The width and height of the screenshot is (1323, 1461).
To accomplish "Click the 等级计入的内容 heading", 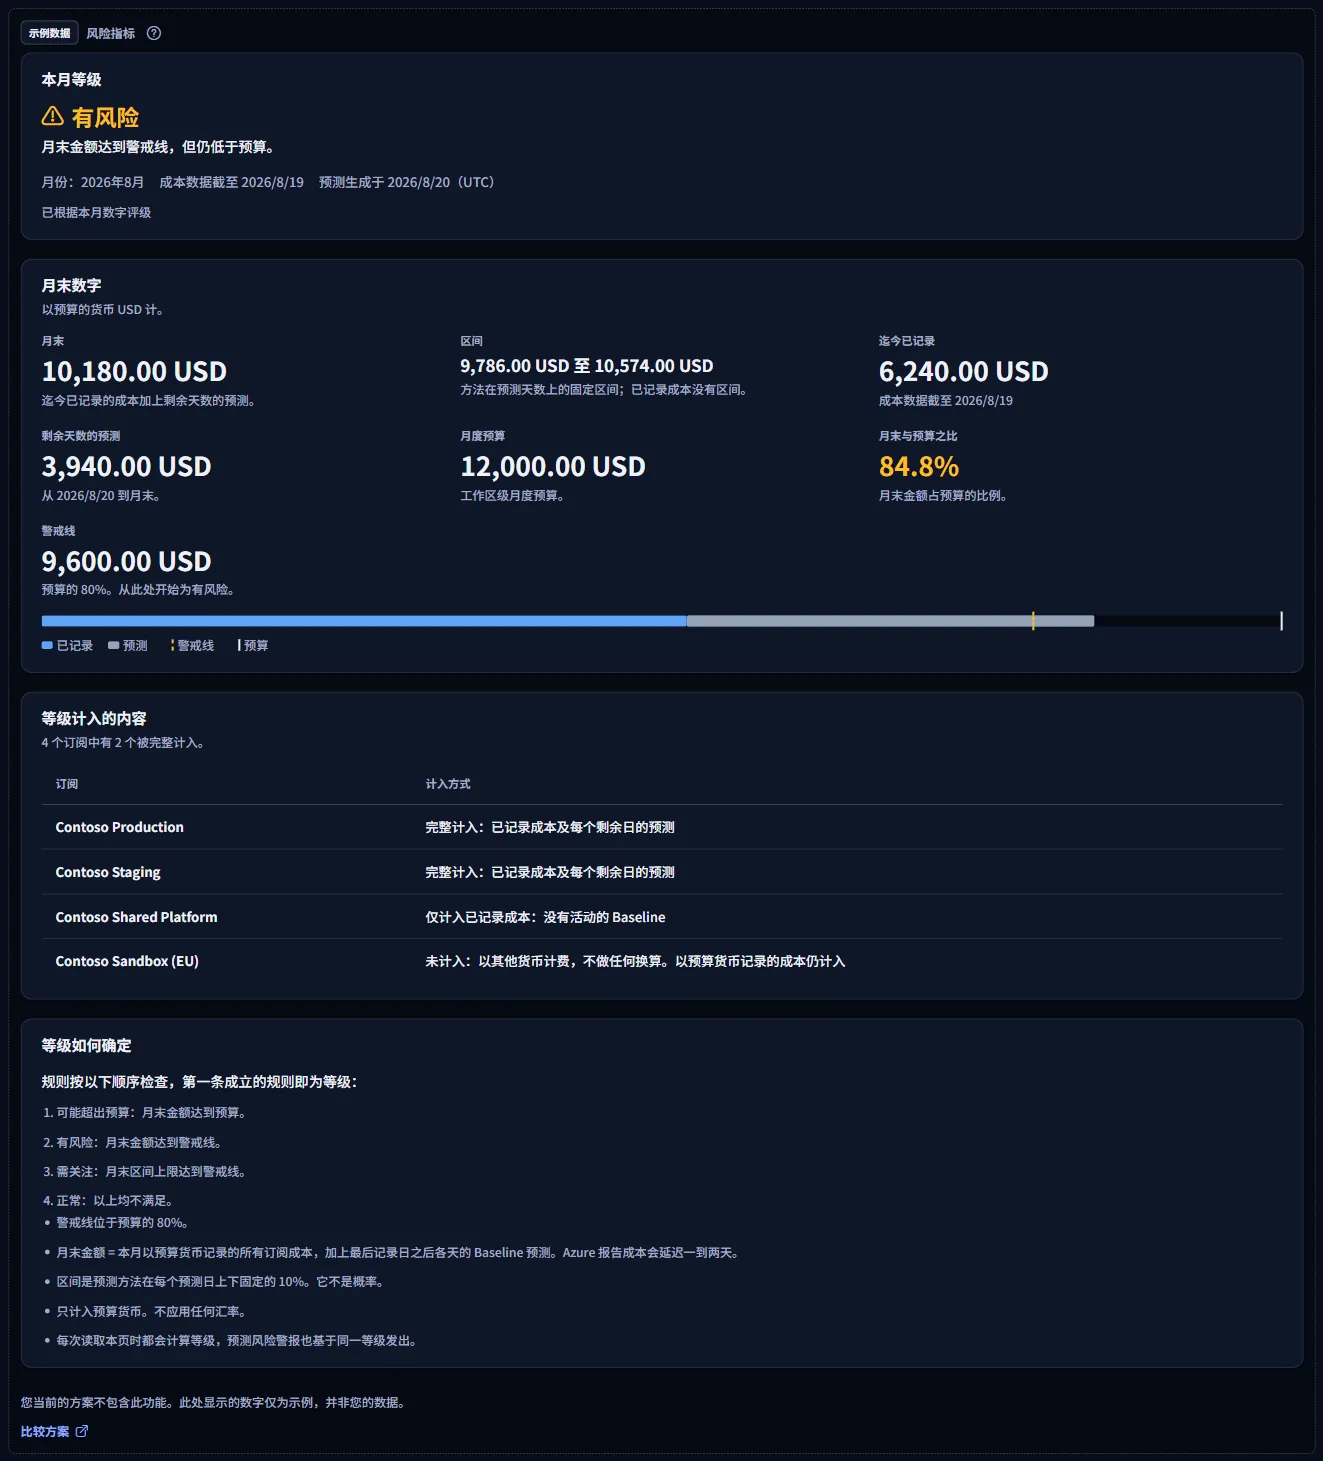I will pyautogui.click(x=94, y=719).
